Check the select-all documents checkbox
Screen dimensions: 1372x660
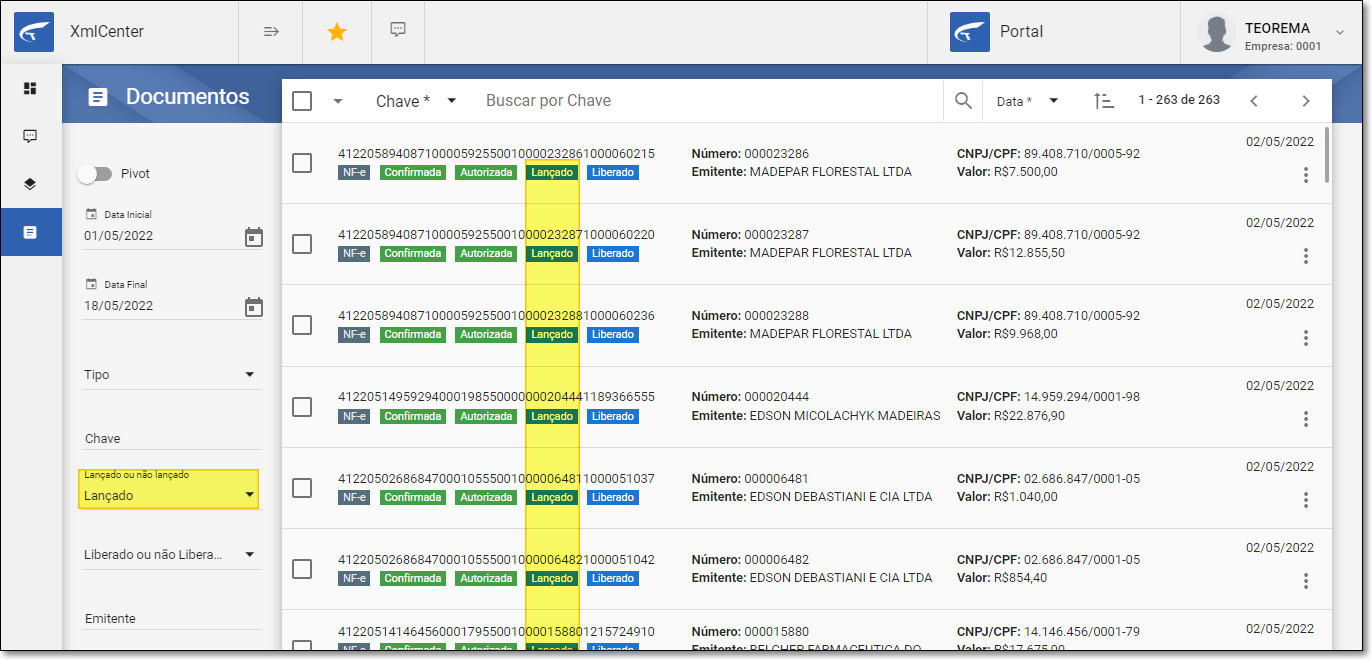[302, 101]
